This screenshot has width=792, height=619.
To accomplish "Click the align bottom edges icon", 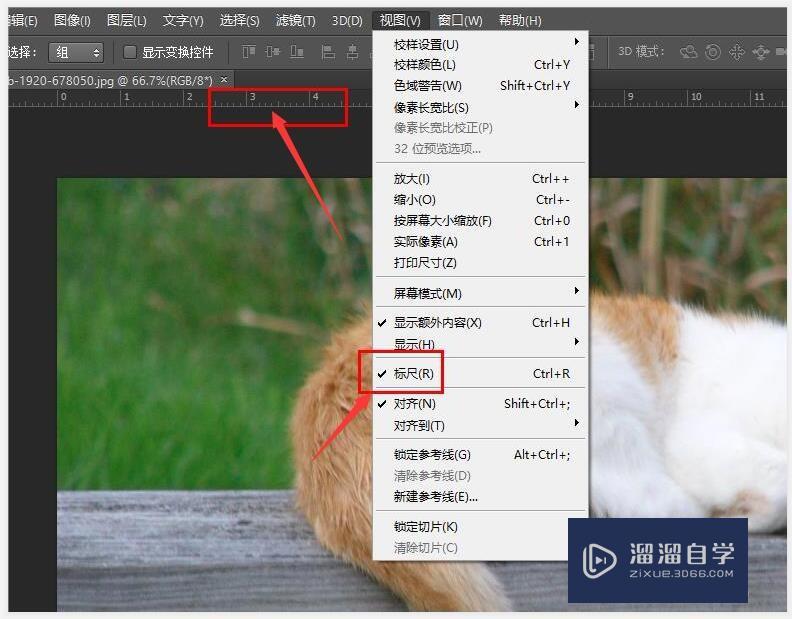I will pyautogui.click(x=297, y=52).
